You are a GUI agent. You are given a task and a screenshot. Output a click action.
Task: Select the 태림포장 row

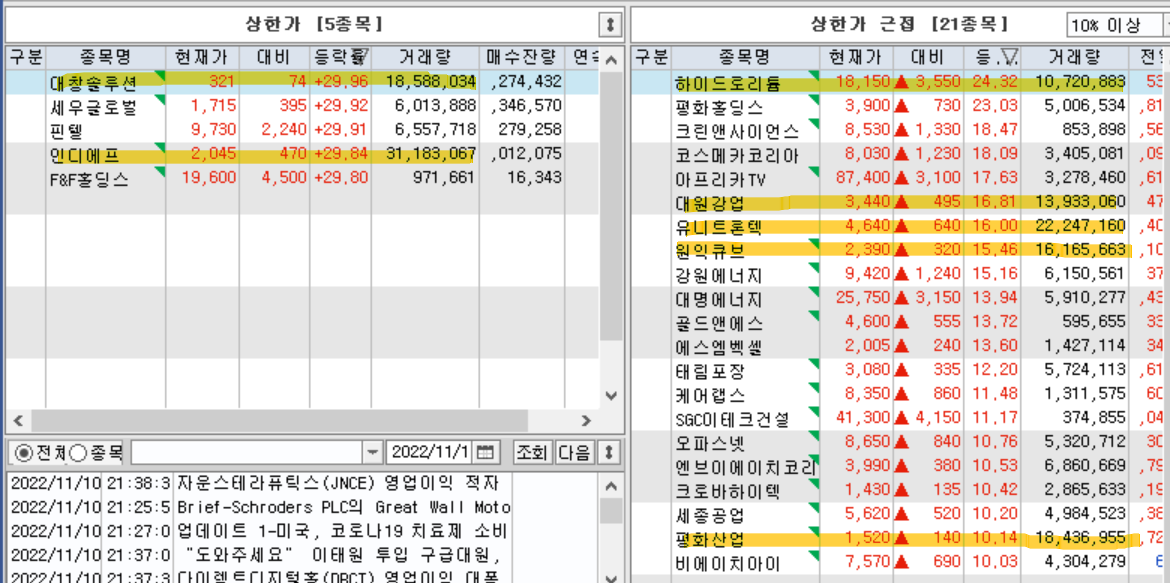point(900,370)
